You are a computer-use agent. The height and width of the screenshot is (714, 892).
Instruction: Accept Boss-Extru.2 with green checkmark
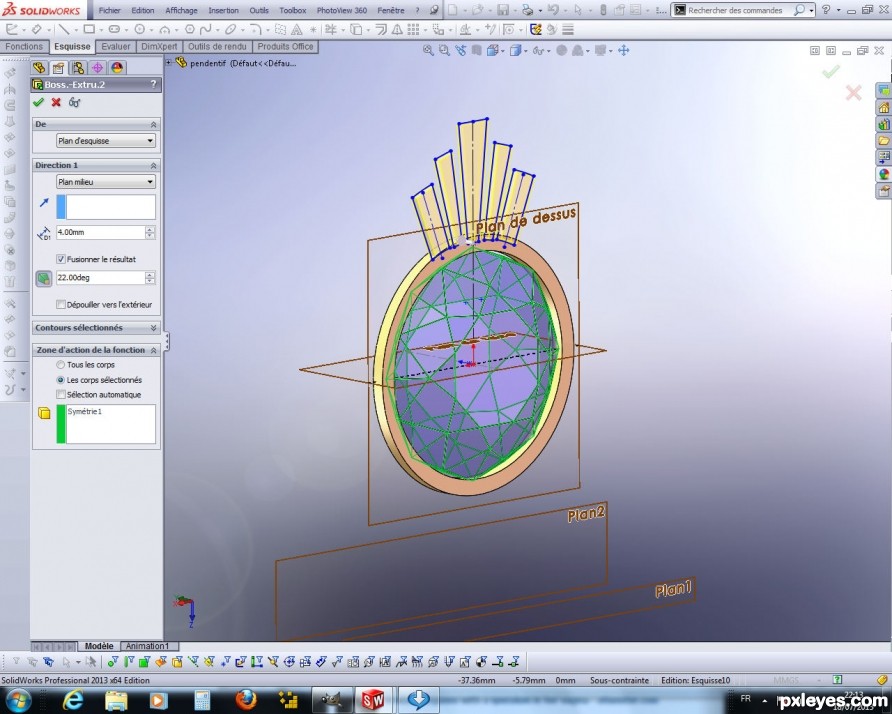pos(38,102)
